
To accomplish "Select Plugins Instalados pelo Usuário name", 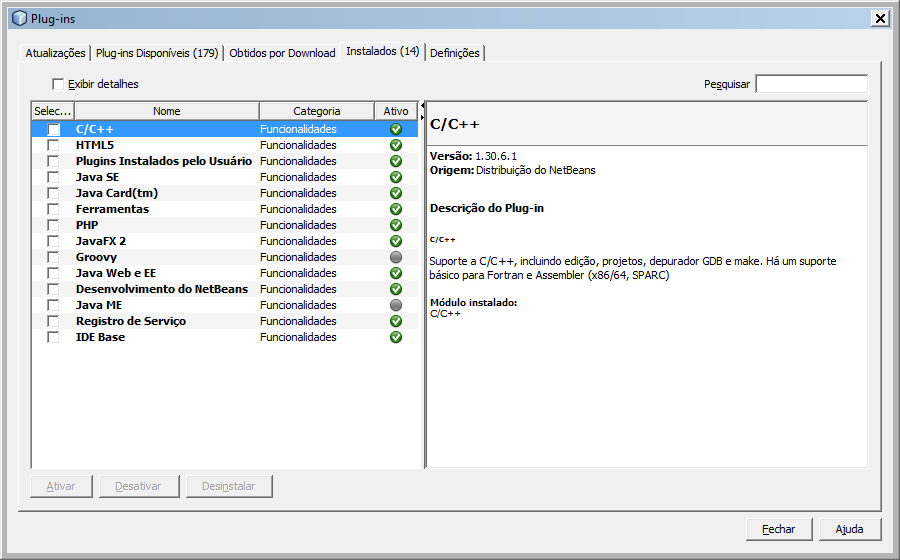I will click(164, 161).
